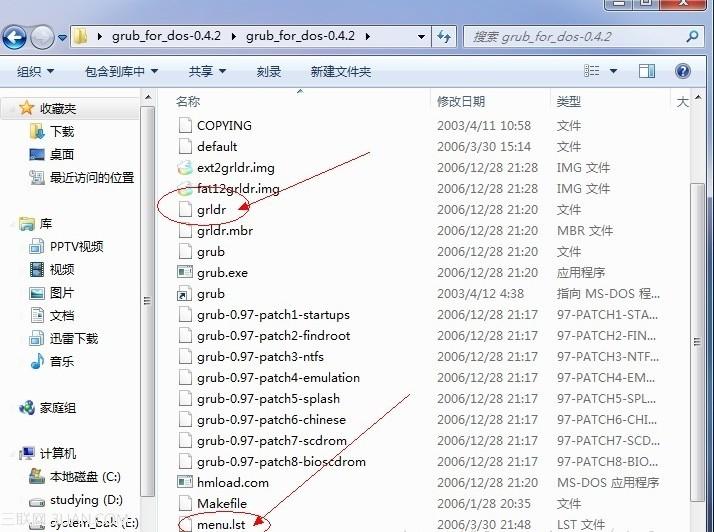Viewport: 714px width, 532px height.
Task: Click the folder icon in address bar
Action: pos(81,36)
